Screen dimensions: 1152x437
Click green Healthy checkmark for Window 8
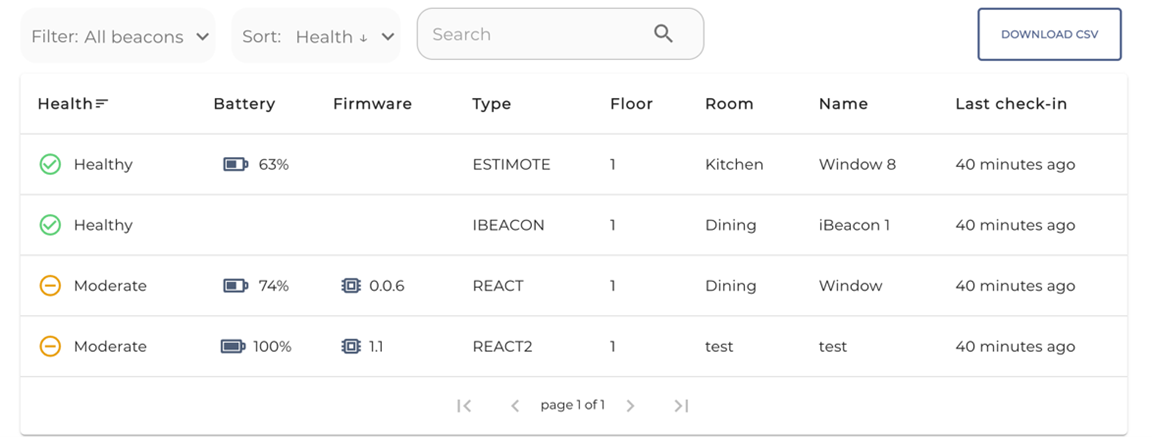click(x=50, y=165)
